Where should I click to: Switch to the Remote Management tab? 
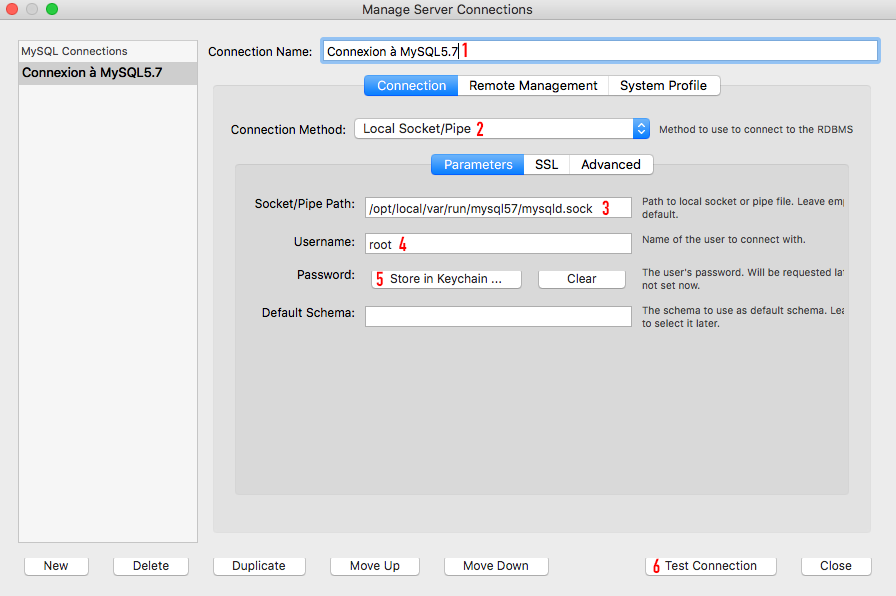[533, 86]
